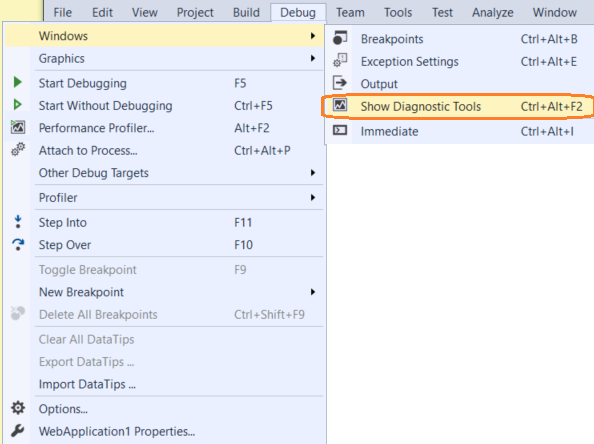
Task: Open the Build menu
Action: pos(246,13)
